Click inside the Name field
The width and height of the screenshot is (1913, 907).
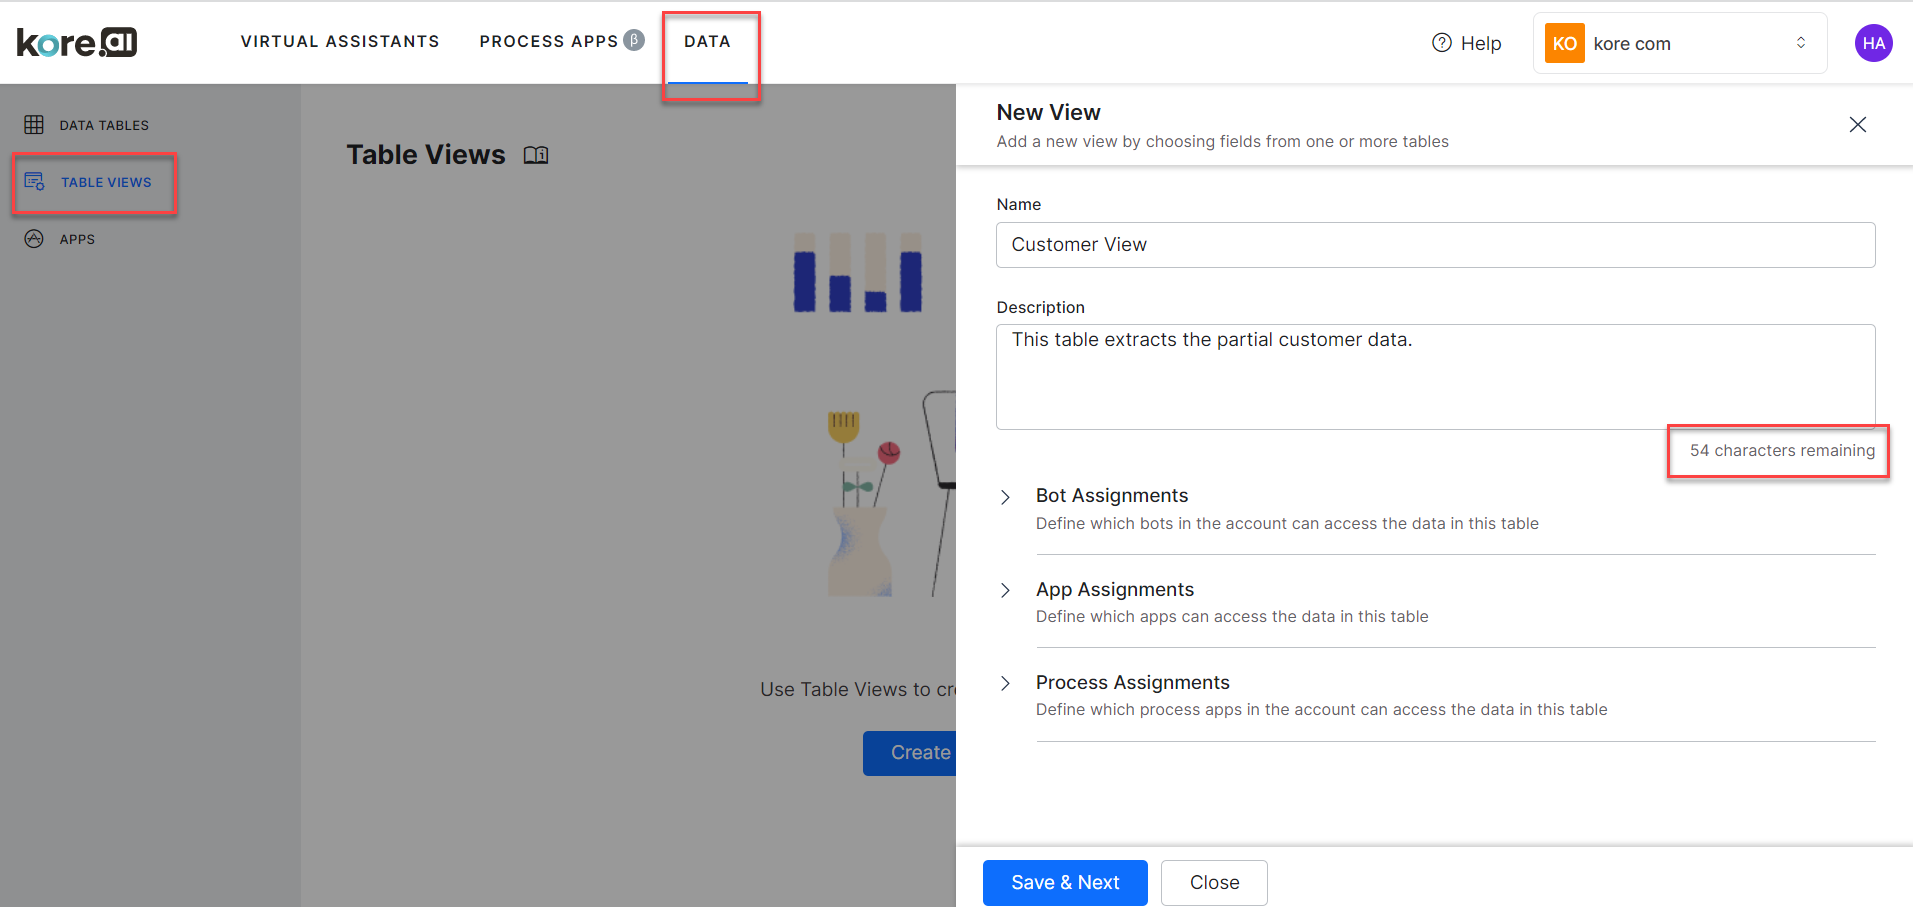point(1435,244)
